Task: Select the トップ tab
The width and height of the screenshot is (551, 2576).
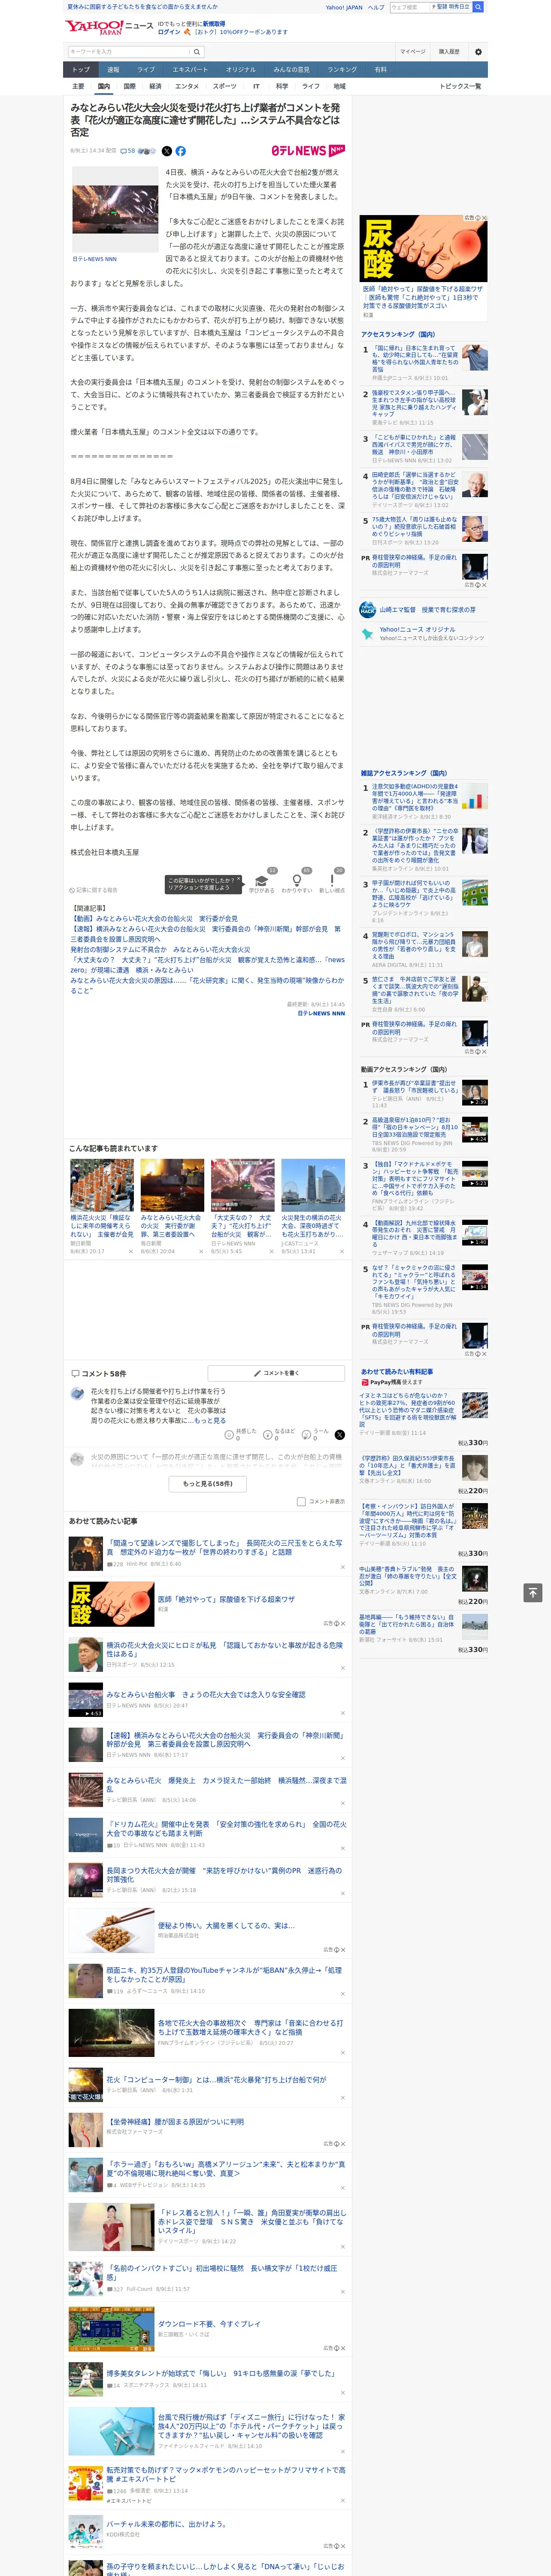Action: pyautogui.click(x=81, y=70)
